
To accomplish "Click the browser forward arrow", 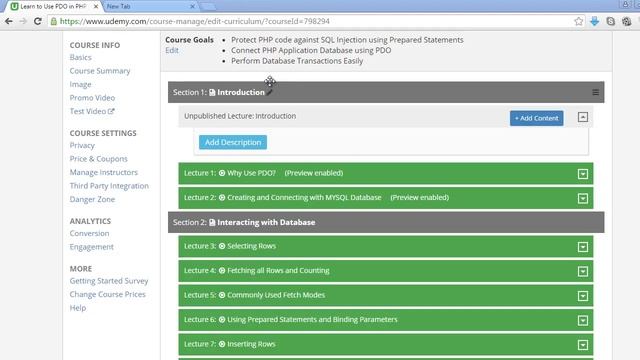I will [x=23, y=21].
